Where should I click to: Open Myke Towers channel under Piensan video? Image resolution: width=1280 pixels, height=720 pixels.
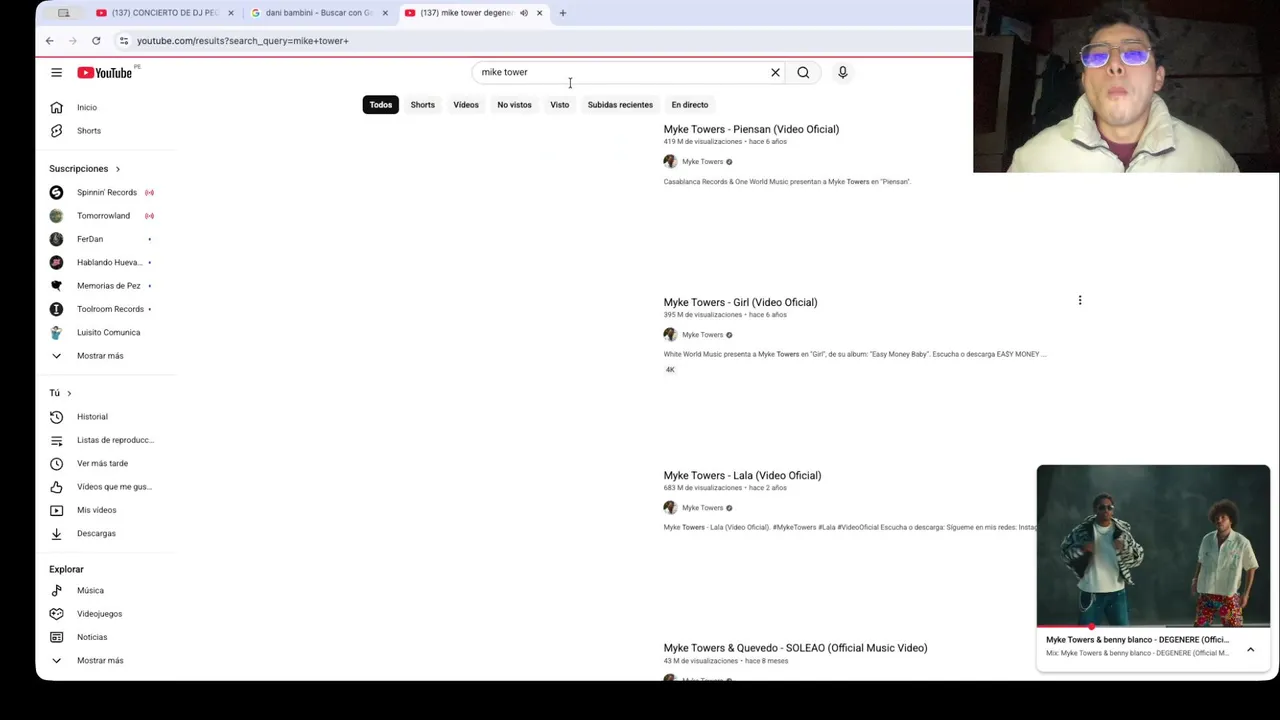click(x=702, y=162)
